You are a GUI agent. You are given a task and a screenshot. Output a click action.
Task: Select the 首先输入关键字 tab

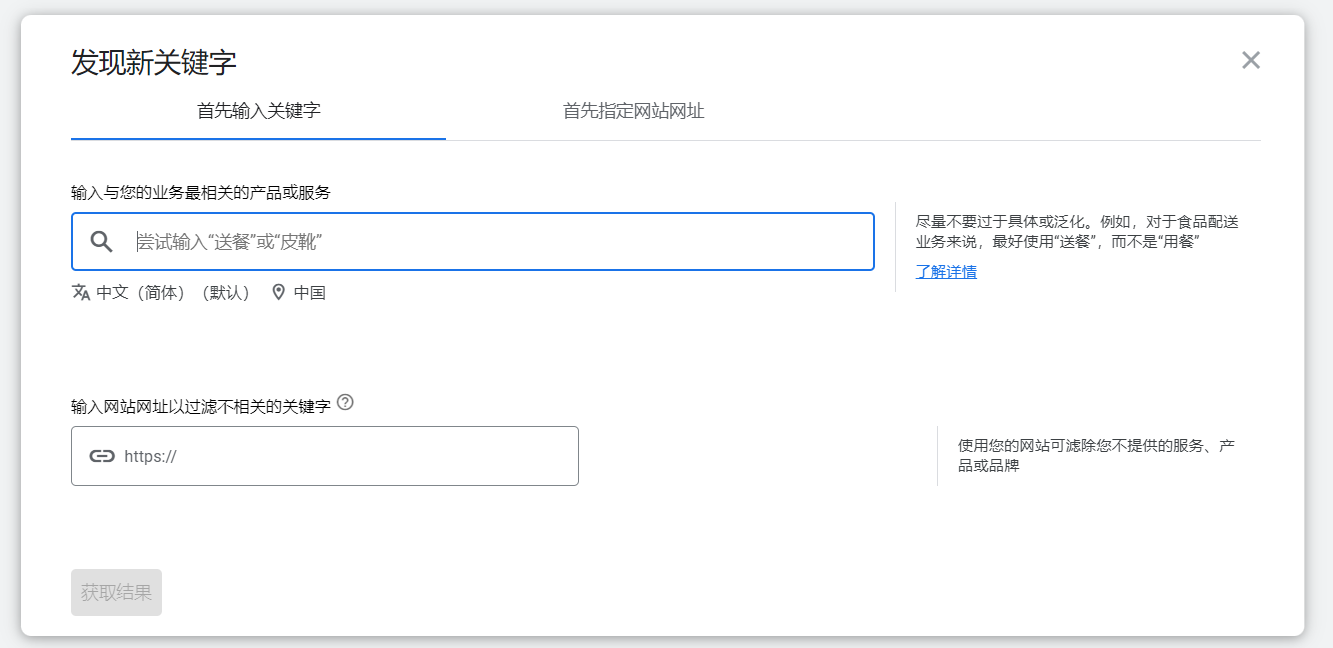point(258,111)
